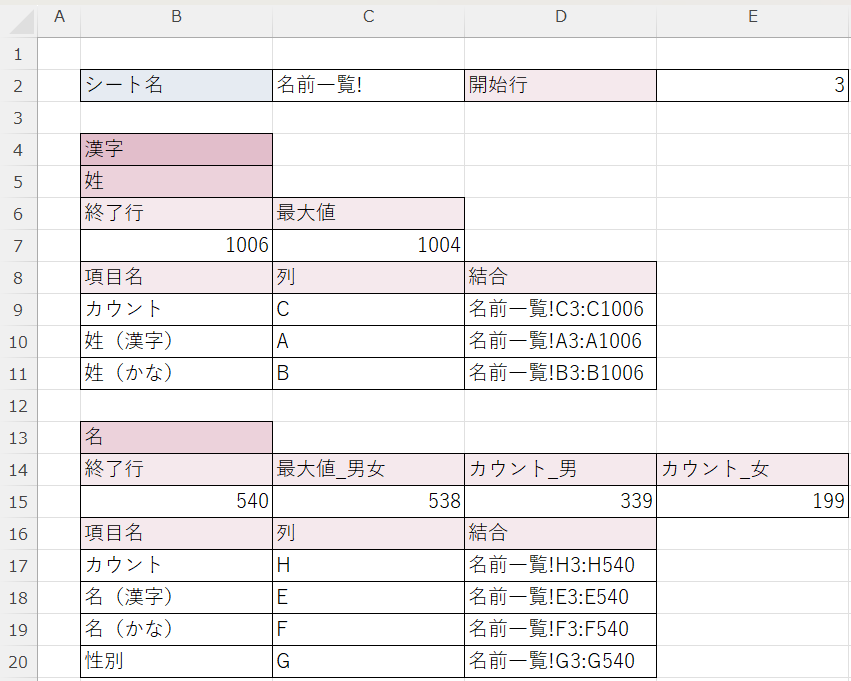Click row header 7
The width and height of the screenshot is (851, 681).
[x=18, y=245]
